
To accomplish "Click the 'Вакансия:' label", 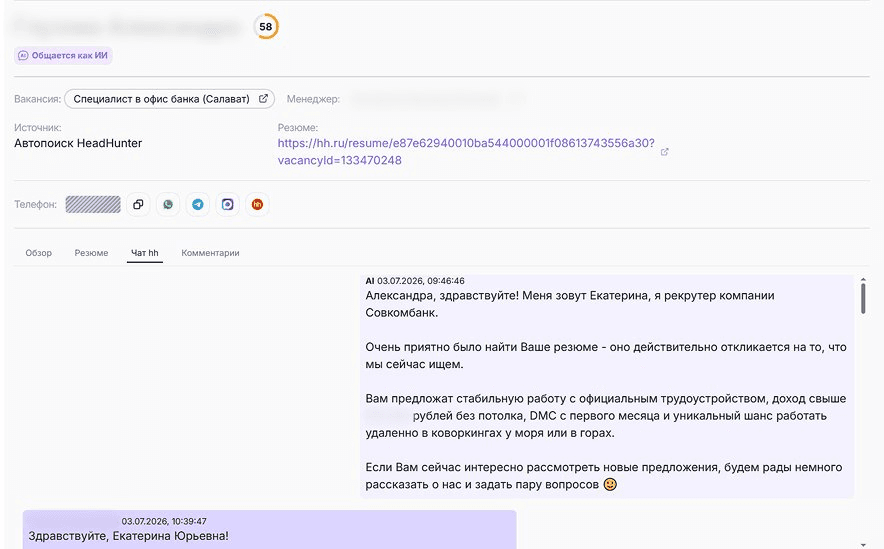I will pos(37,99).
